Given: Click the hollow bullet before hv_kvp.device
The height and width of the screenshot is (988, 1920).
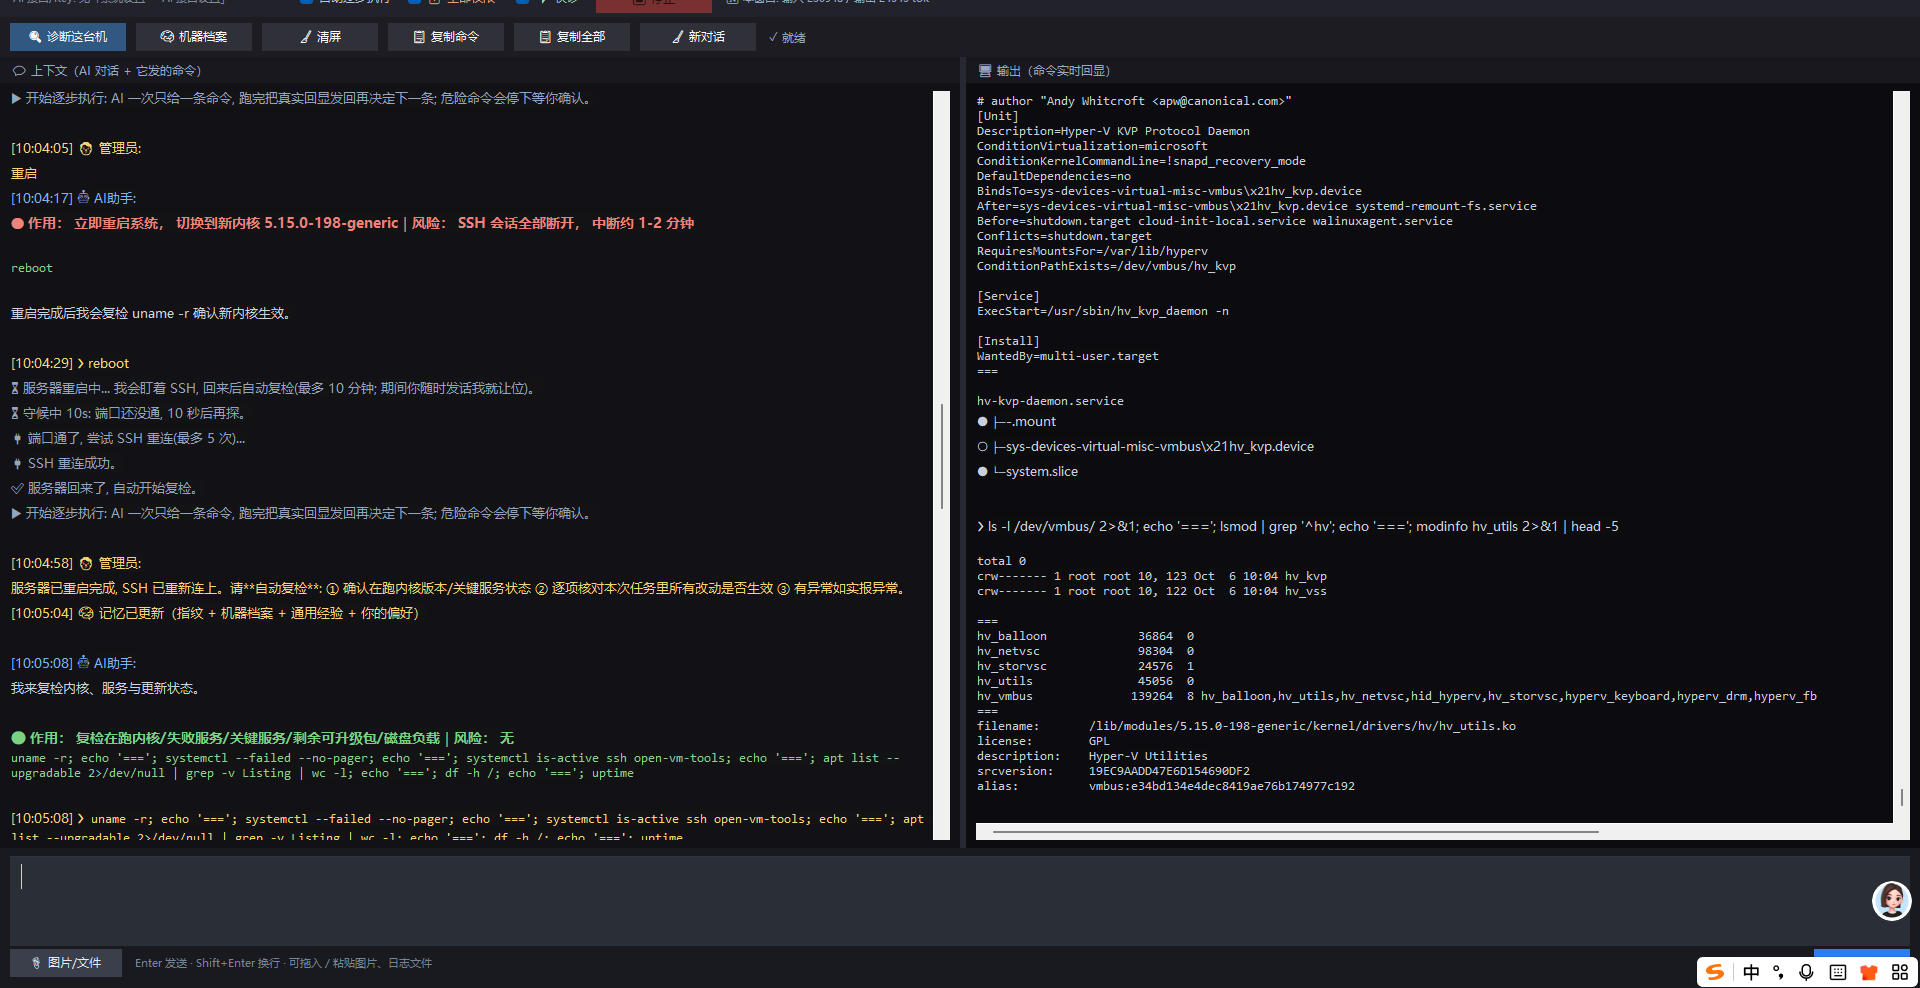Looking at the screenshot, I should coord(982,446).
